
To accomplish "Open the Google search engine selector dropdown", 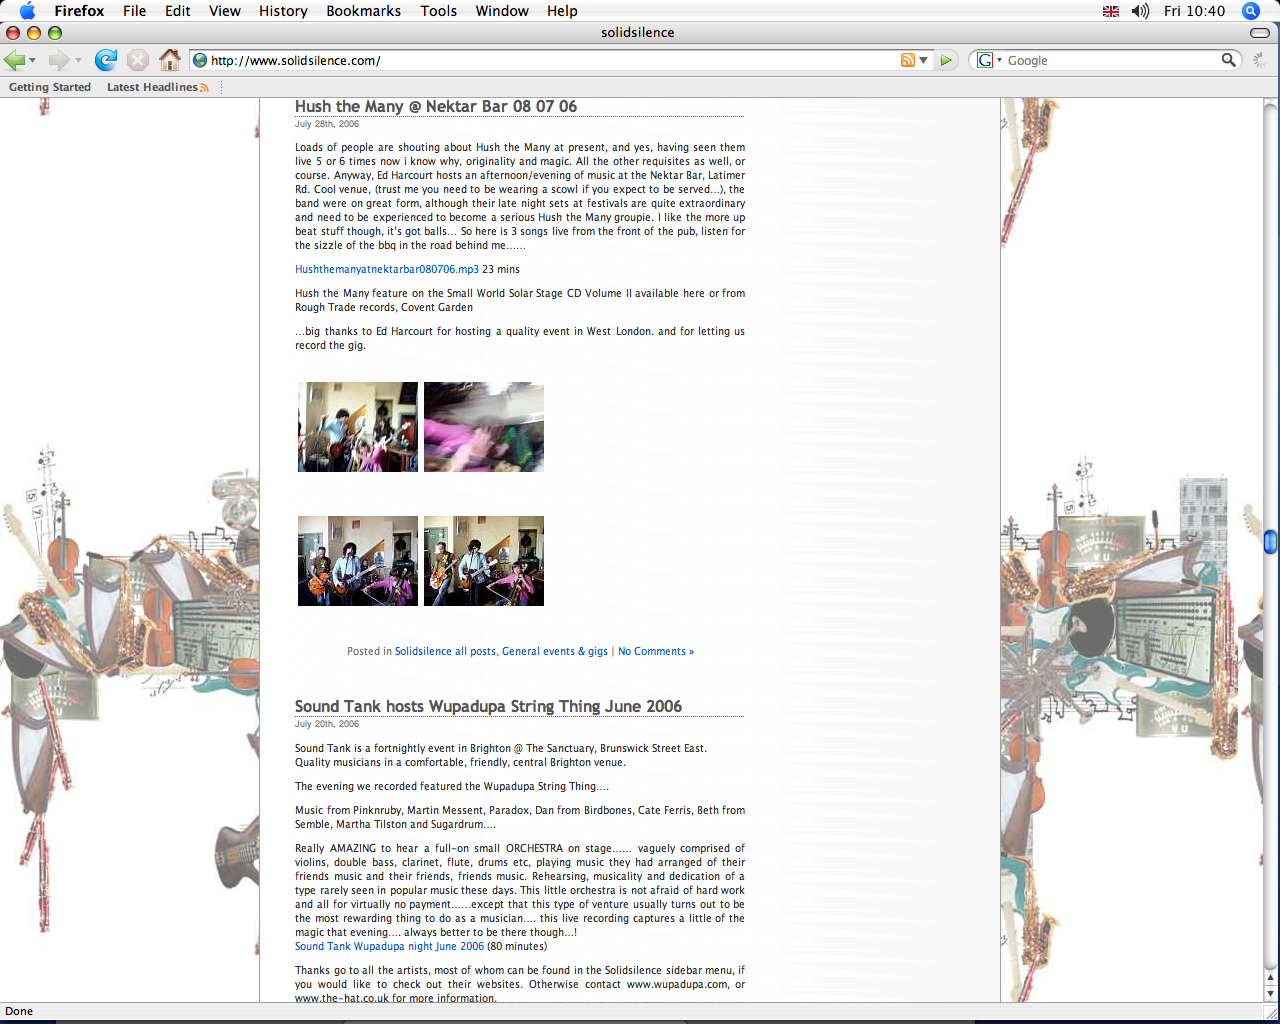I will (988, 60).
